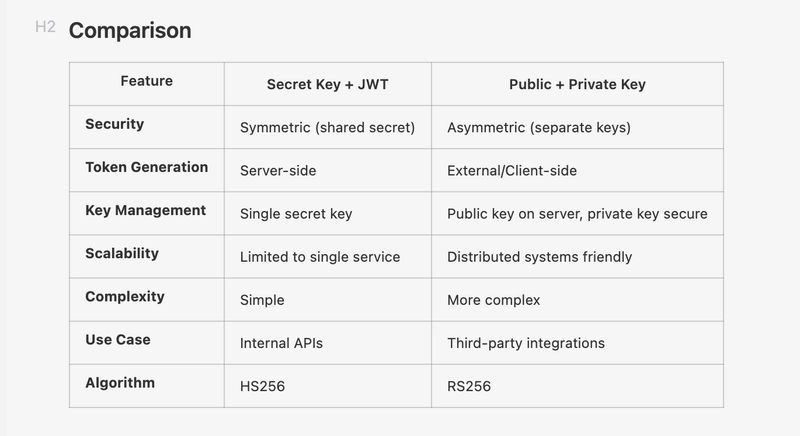Click the Symmetric (shared secret) cell
This screenshot has height=436, width=800.
pos(328,127)
